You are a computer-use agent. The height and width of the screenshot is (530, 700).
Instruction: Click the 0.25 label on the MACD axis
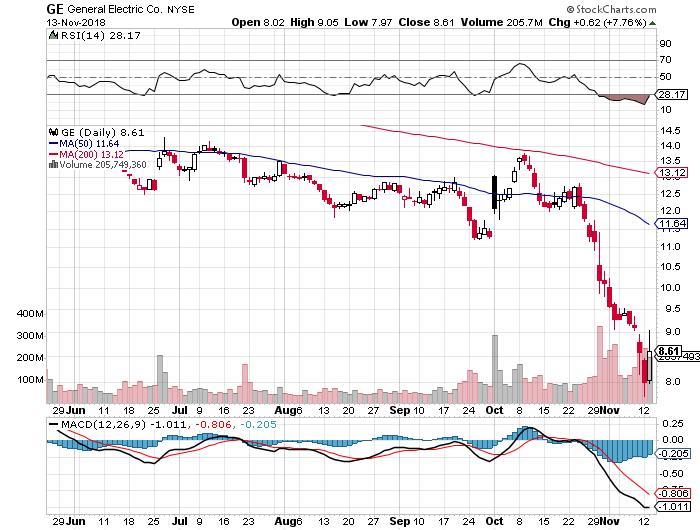pyautogui.click(x=673, y=423)
